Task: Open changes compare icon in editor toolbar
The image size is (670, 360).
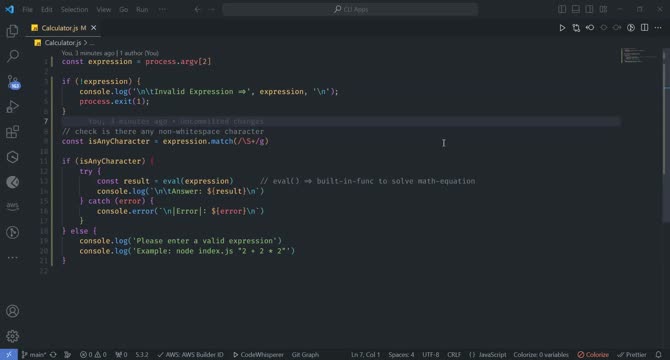Action: [x=576, y=28]
